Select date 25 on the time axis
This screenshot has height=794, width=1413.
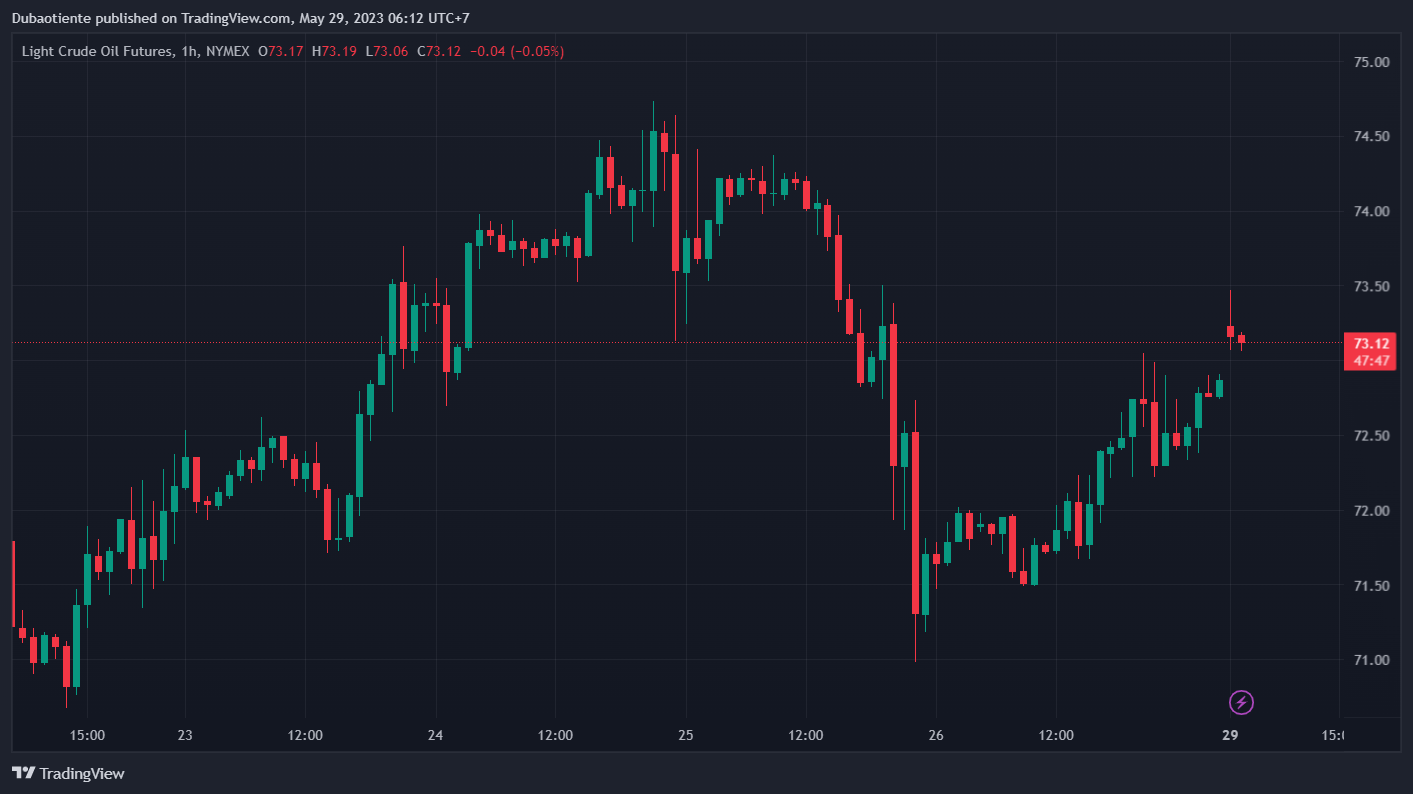click(685, 735)
